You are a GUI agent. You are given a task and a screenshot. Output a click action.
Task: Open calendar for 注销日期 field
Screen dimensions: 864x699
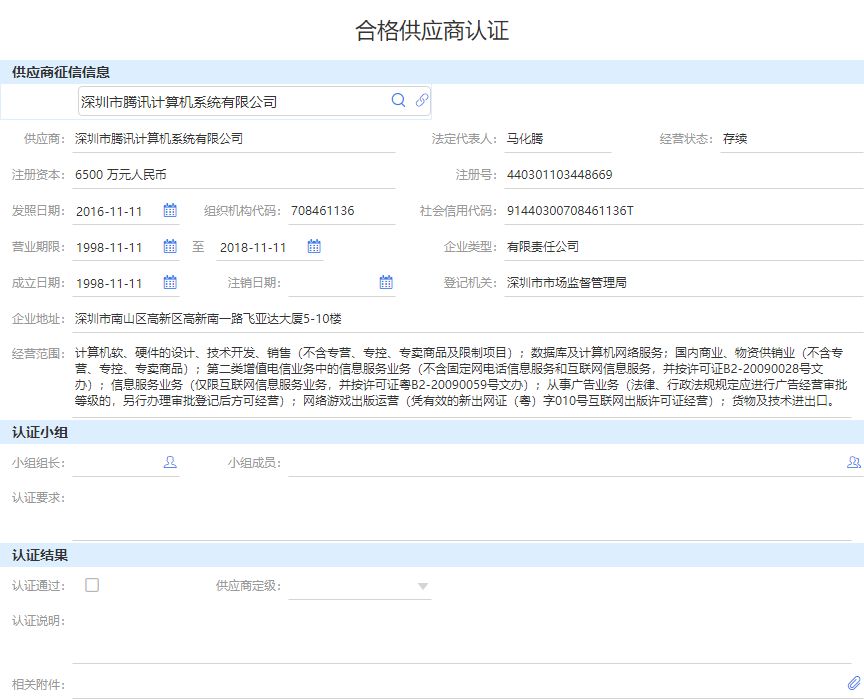click(x=386, y=283)
